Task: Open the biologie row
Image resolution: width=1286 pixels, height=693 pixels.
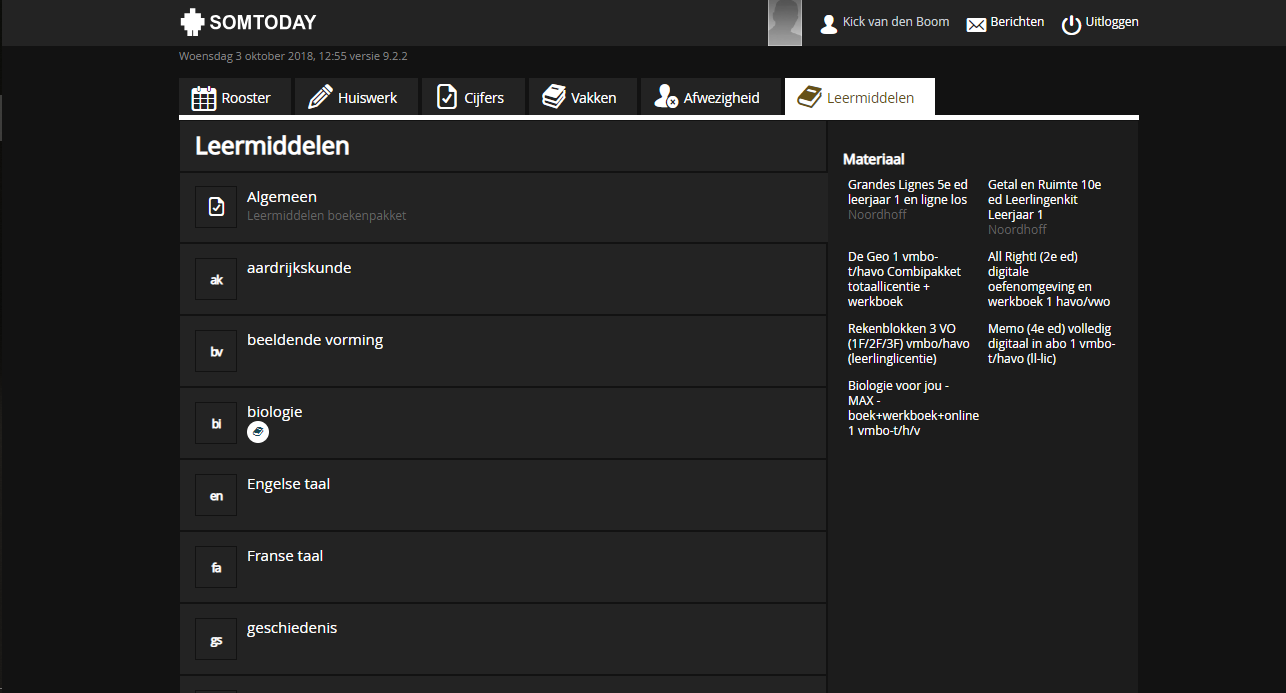Action: [503, 423]
